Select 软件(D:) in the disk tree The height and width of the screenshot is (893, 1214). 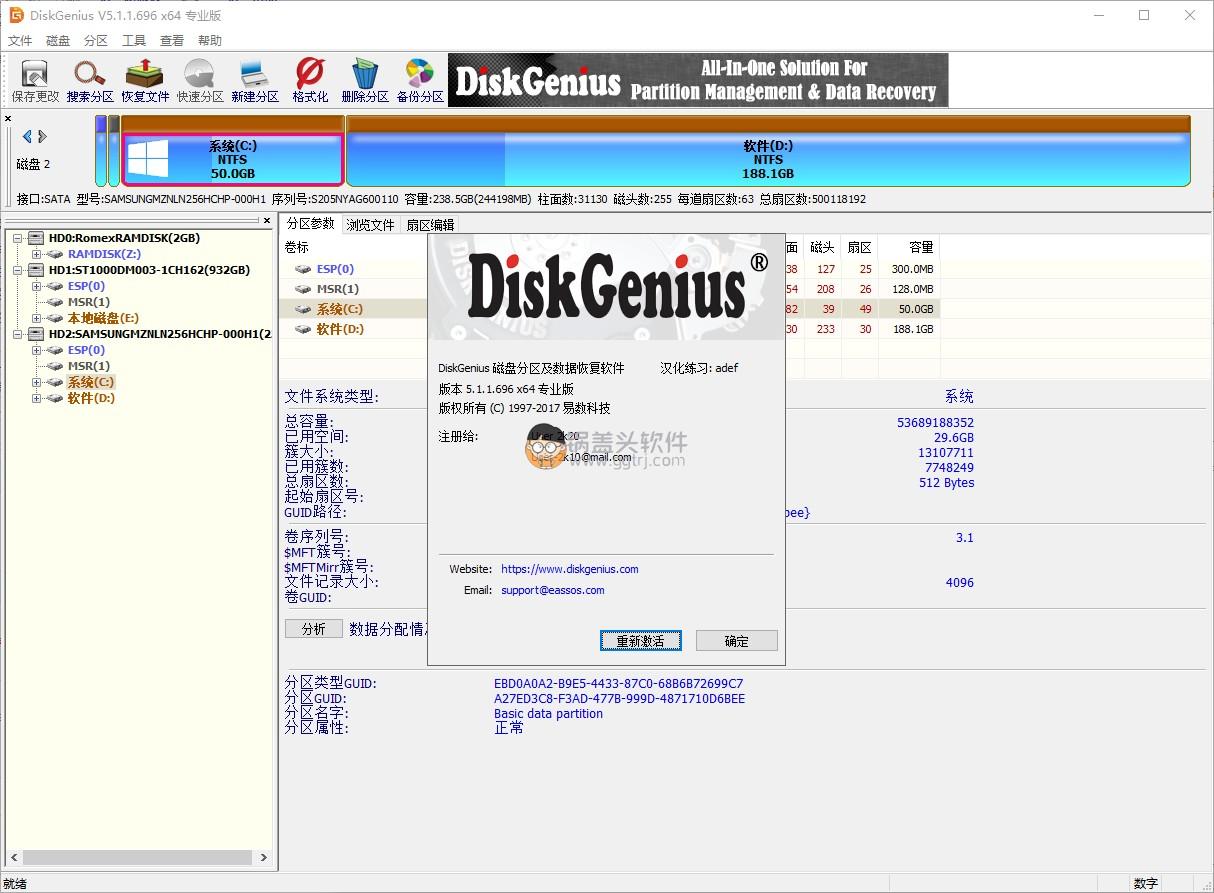pos(91,398)
